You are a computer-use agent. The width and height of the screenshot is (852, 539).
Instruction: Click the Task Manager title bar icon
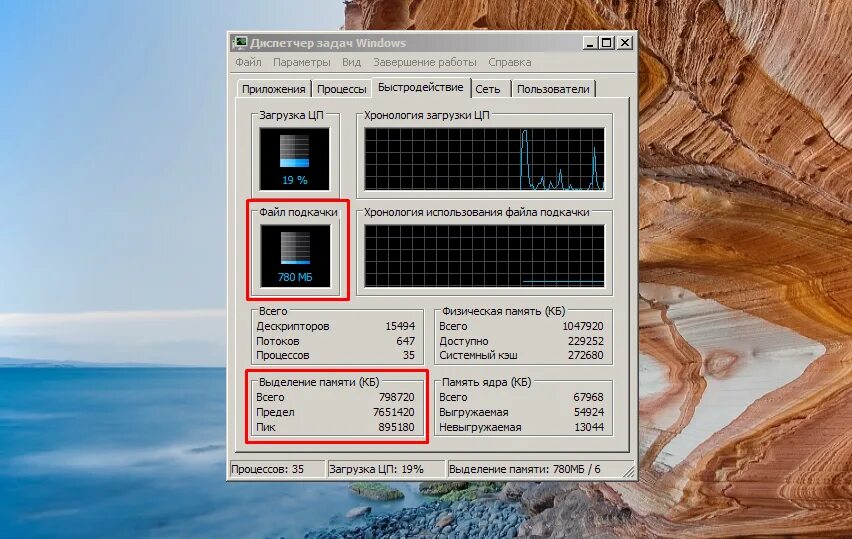[x=239, y=43]
